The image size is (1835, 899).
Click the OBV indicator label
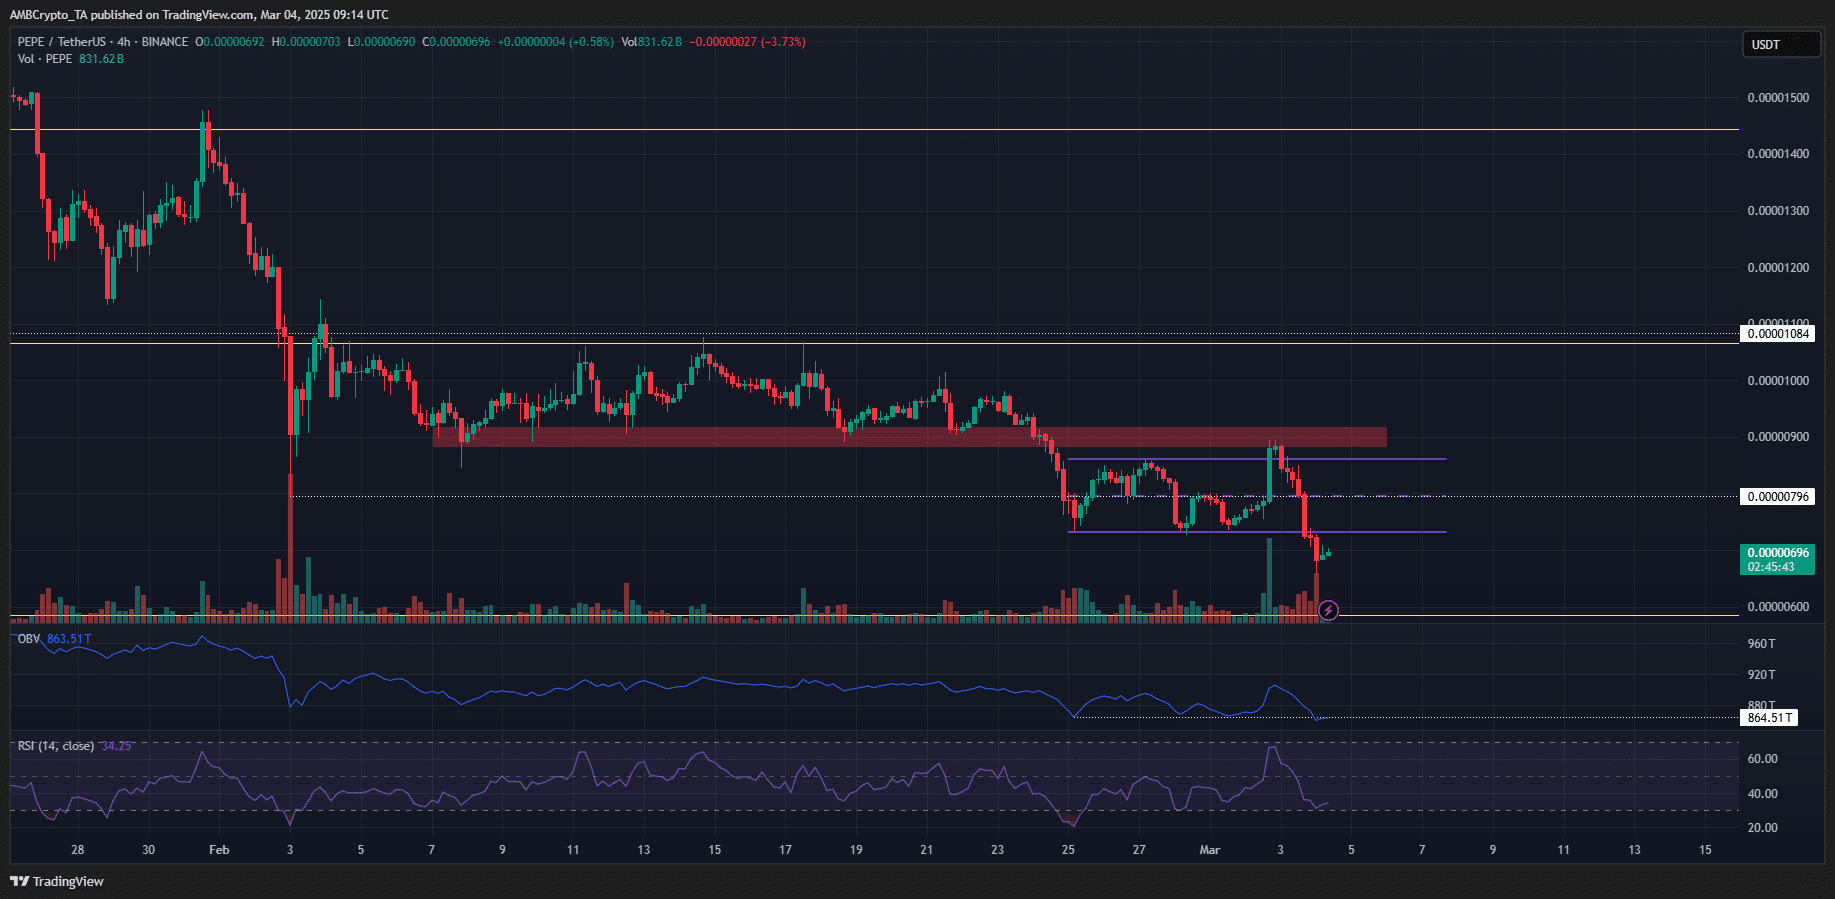[29, 638]
